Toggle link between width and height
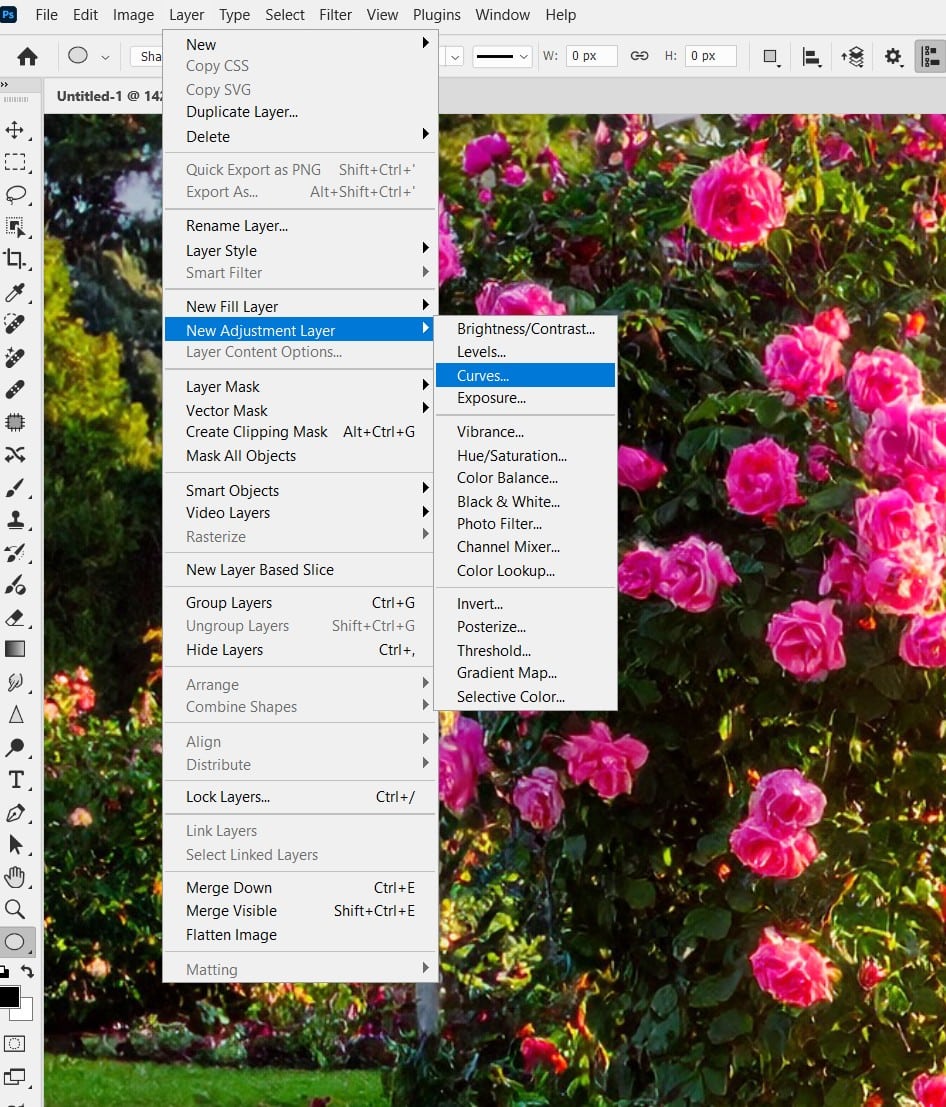This screenshot has width=946, height=1107. coord(639,56)
